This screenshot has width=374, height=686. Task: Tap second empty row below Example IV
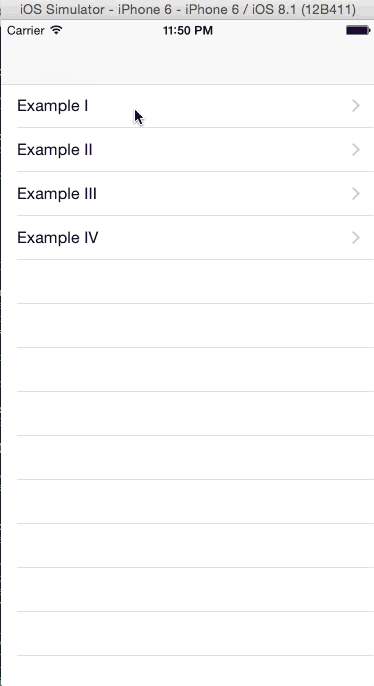coord(187,326)
